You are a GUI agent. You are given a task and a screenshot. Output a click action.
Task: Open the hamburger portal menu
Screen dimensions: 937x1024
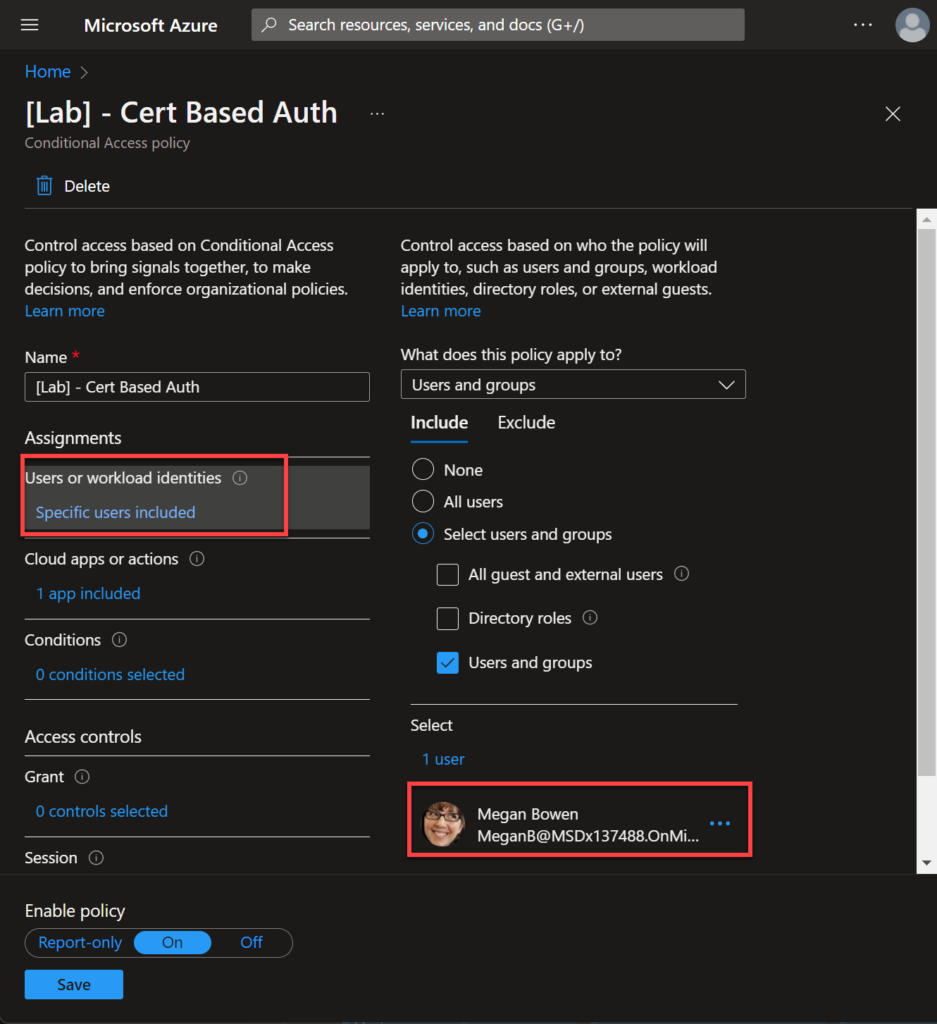pos(29,25)
